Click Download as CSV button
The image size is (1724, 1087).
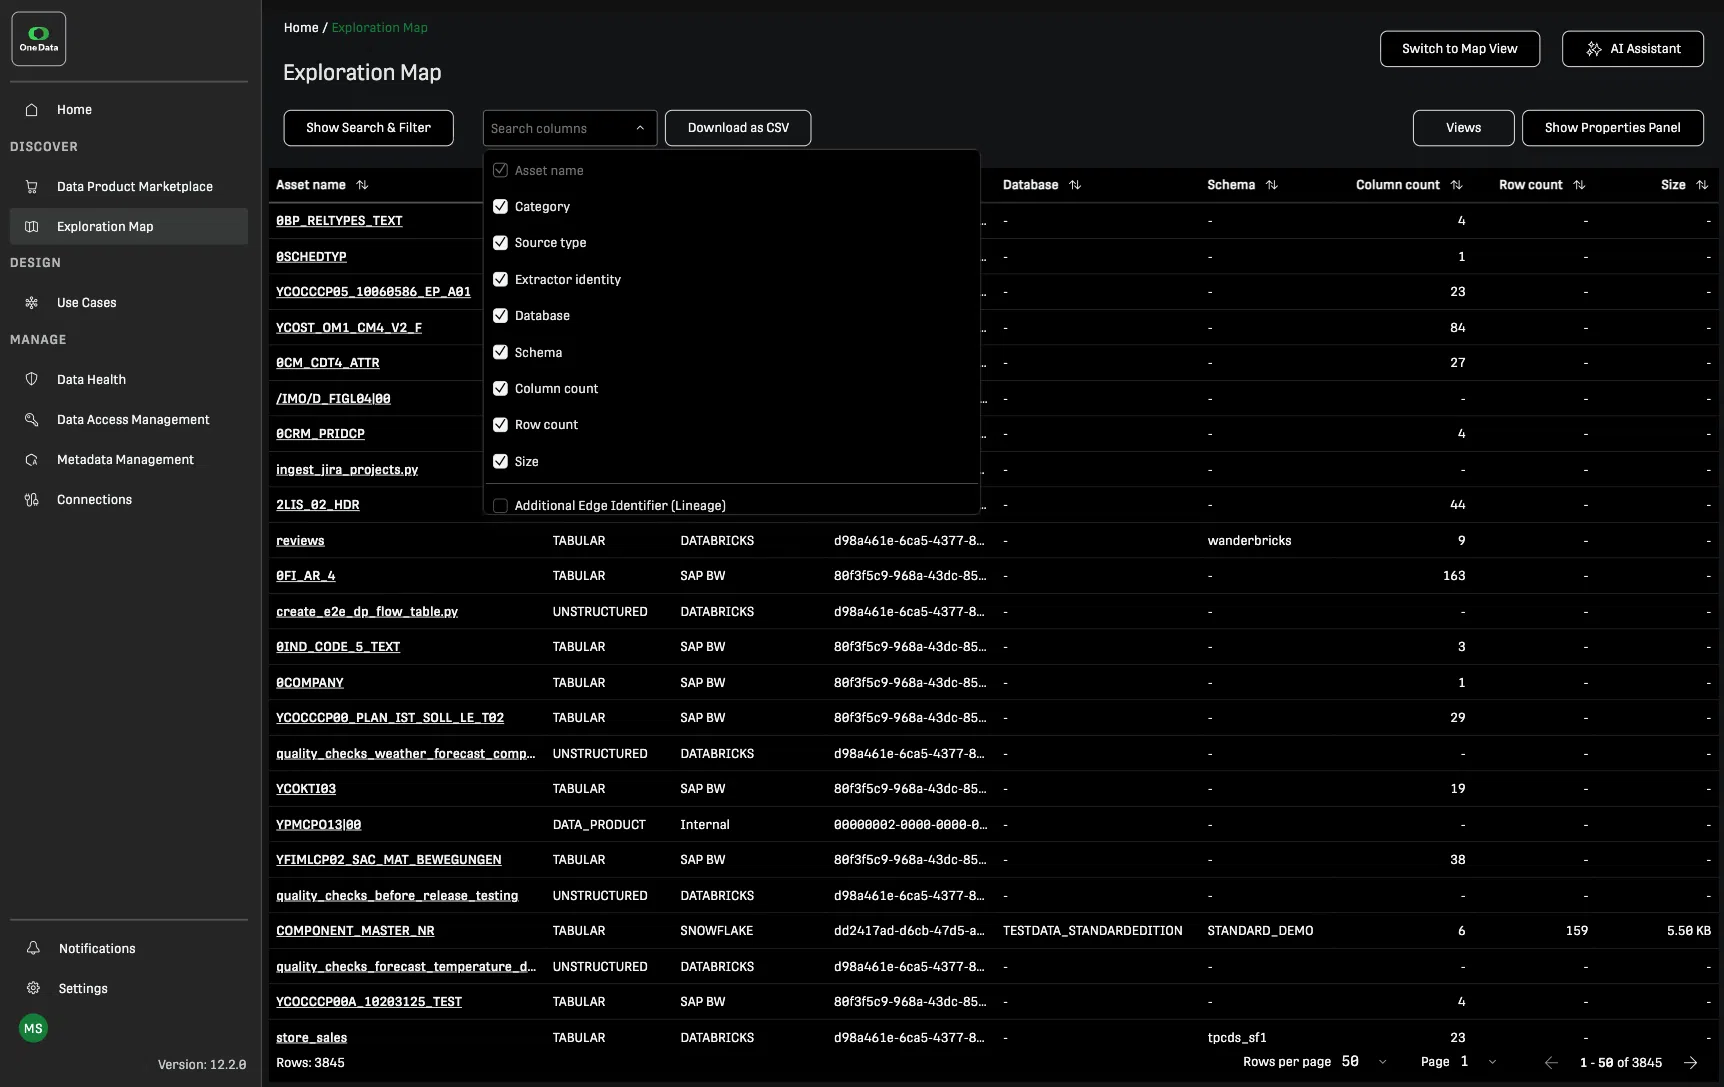(738, 128)
